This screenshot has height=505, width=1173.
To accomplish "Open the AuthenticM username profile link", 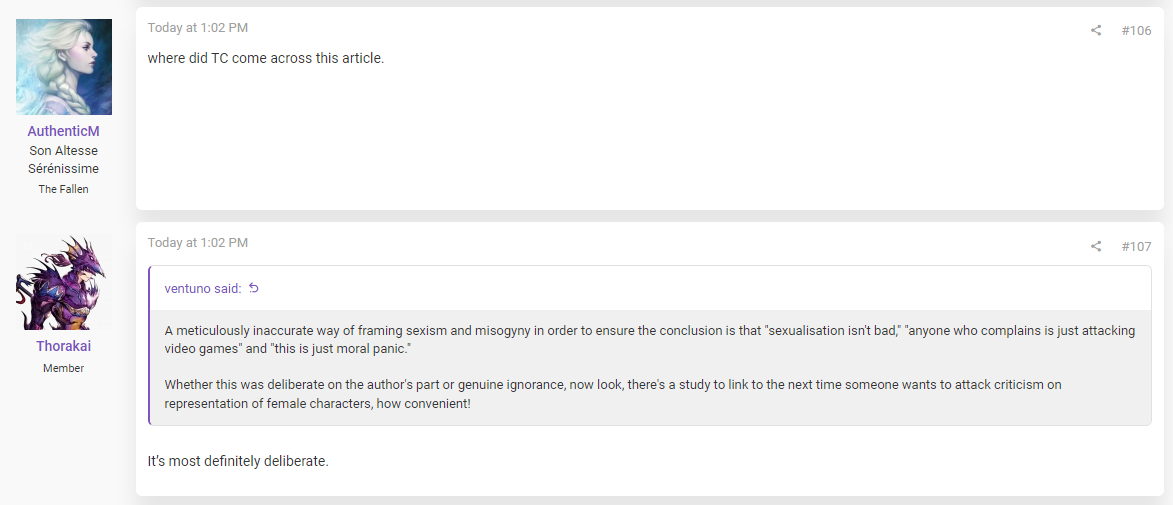I will [x=64, y=131].
